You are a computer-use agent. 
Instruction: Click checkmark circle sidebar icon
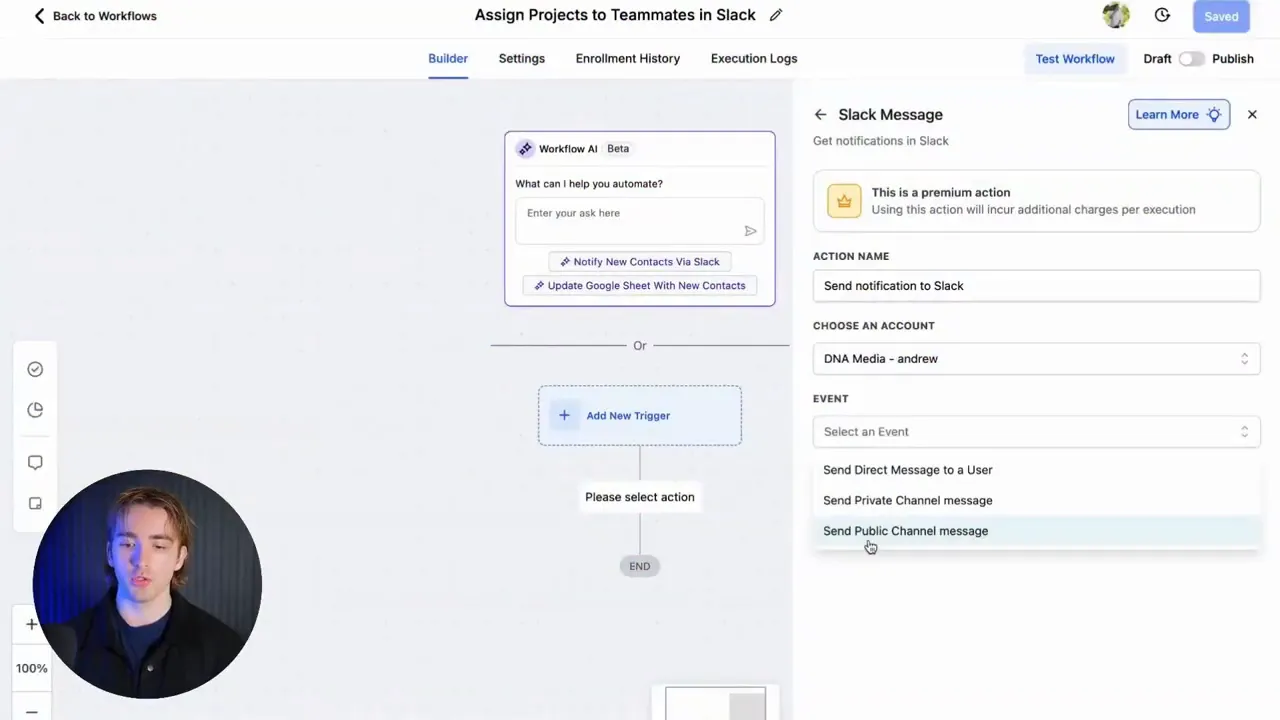coord(35,369)
